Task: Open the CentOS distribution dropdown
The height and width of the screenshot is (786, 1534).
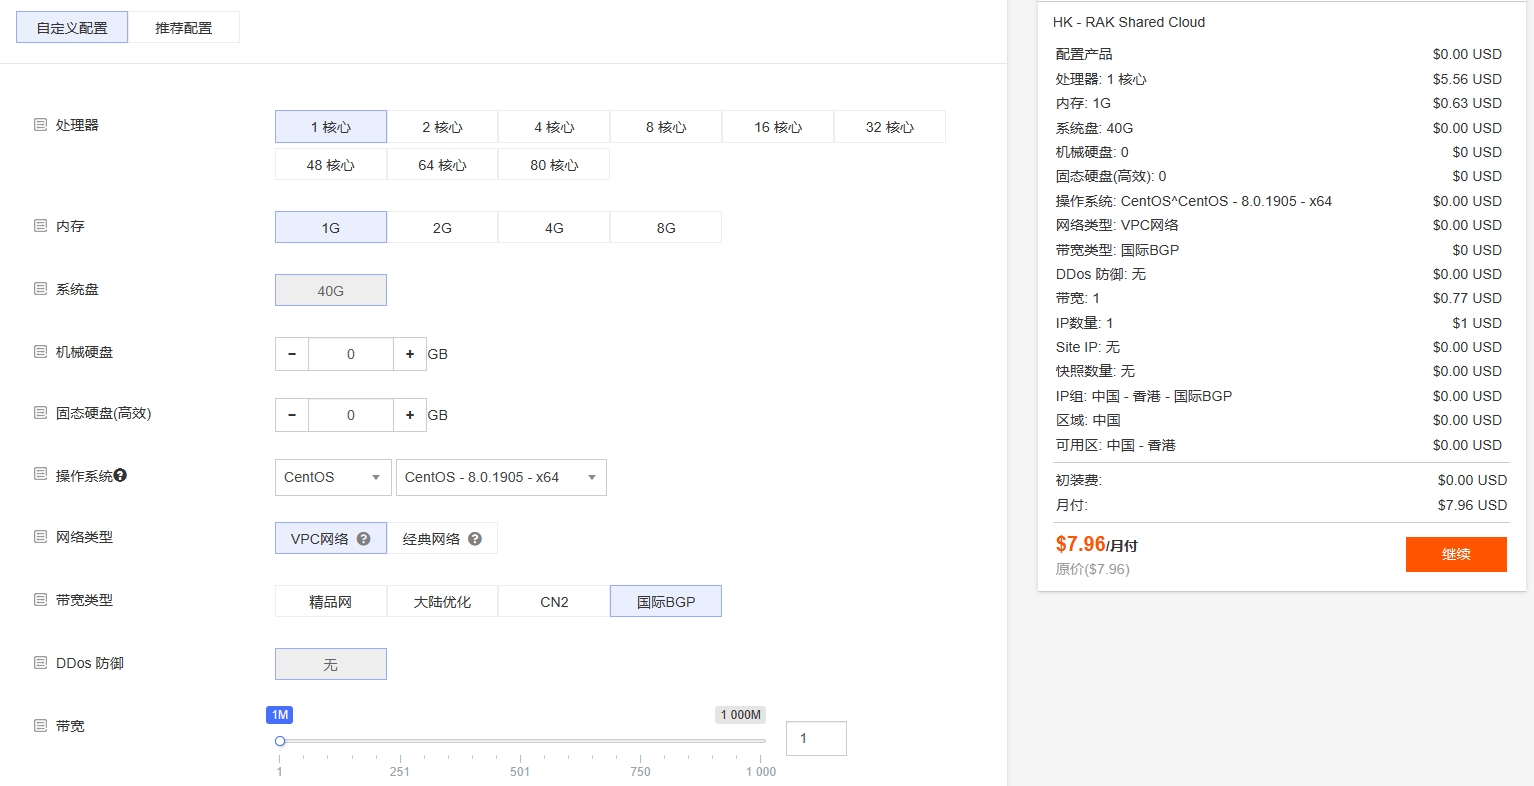Action: pyautogui.click(x=332, y=477)
